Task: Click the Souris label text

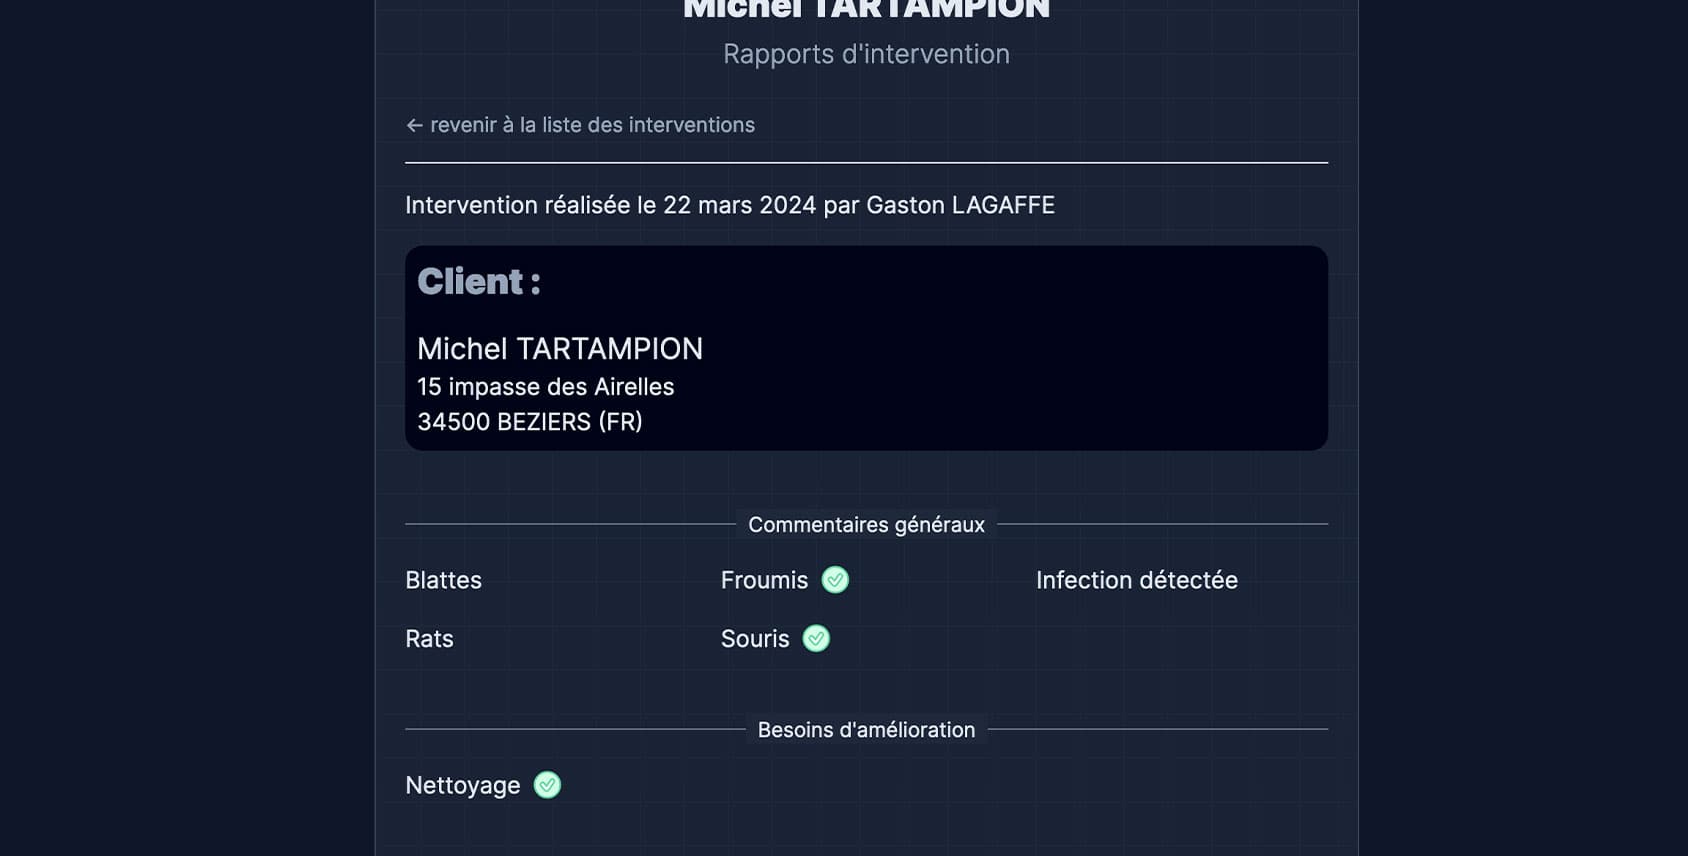Action: click(x=755, y=639)
